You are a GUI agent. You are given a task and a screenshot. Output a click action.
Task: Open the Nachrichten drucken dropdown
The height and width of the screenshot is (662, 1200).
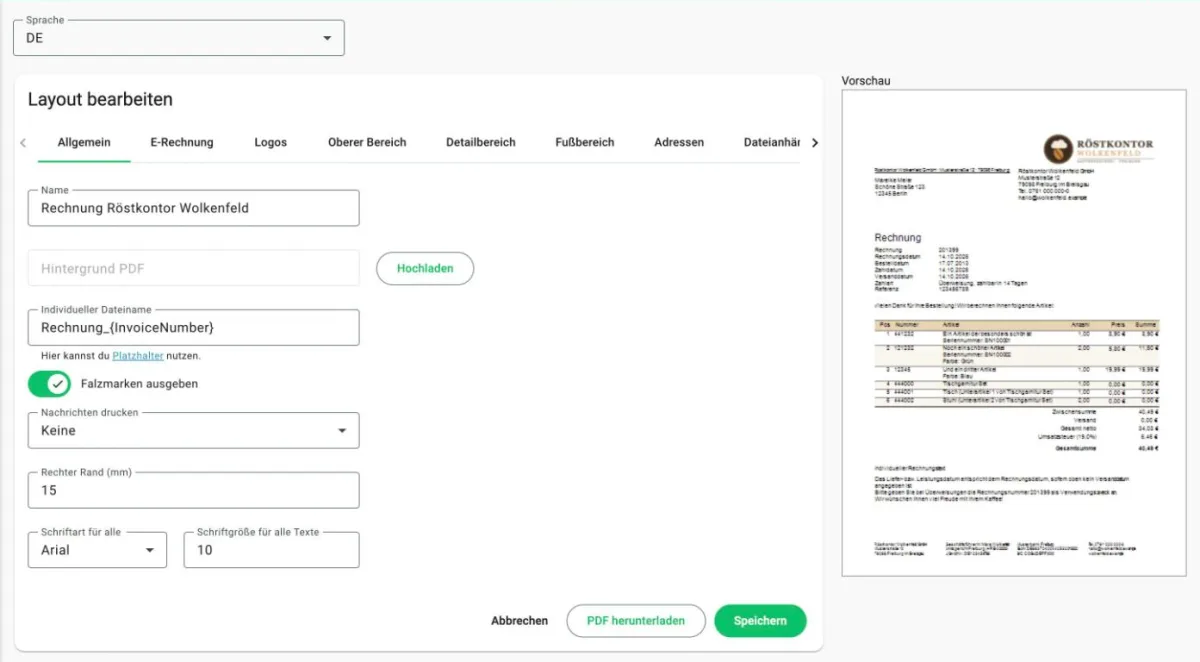193,430
